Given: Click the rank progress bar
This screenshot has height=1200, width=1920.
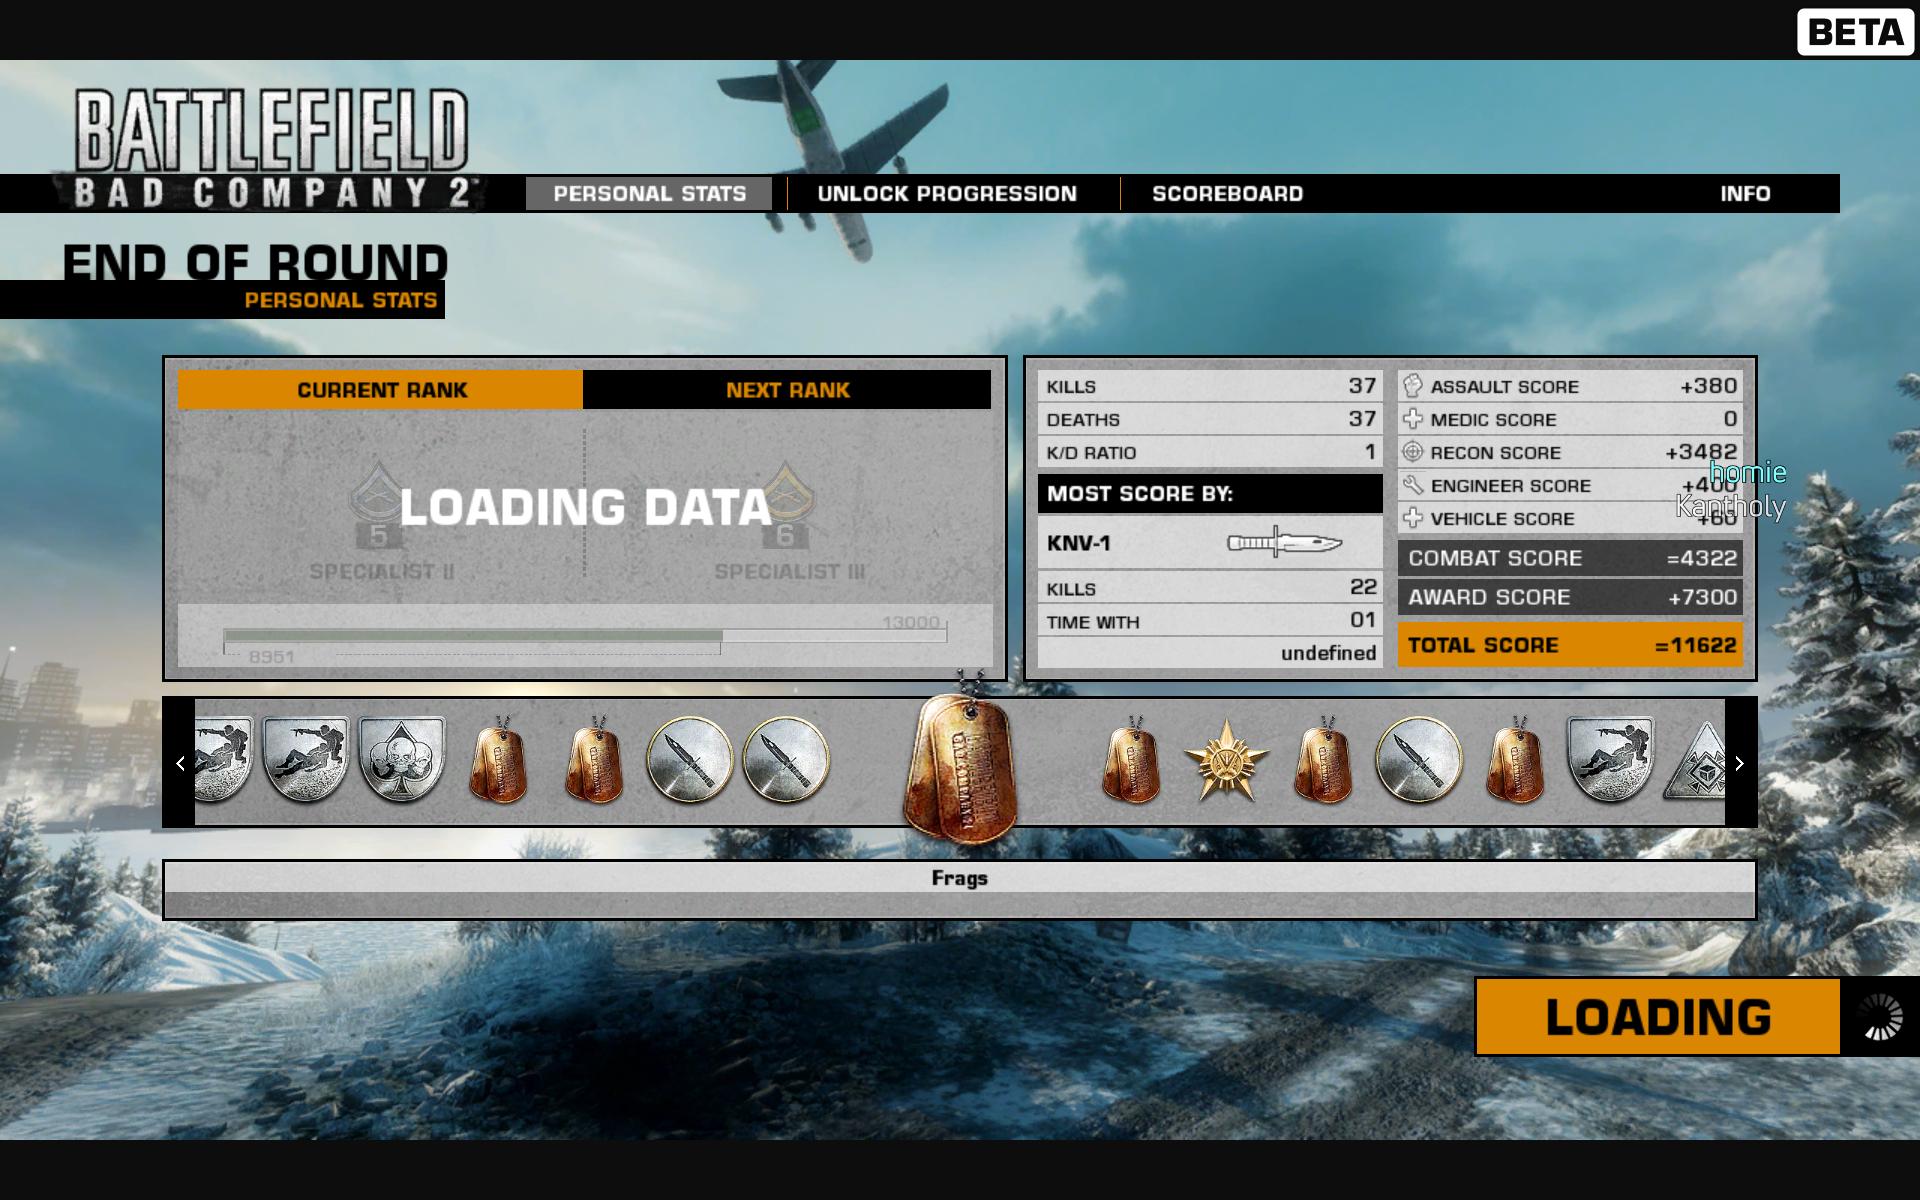Looking at the screenshot, I should (585, 636).
